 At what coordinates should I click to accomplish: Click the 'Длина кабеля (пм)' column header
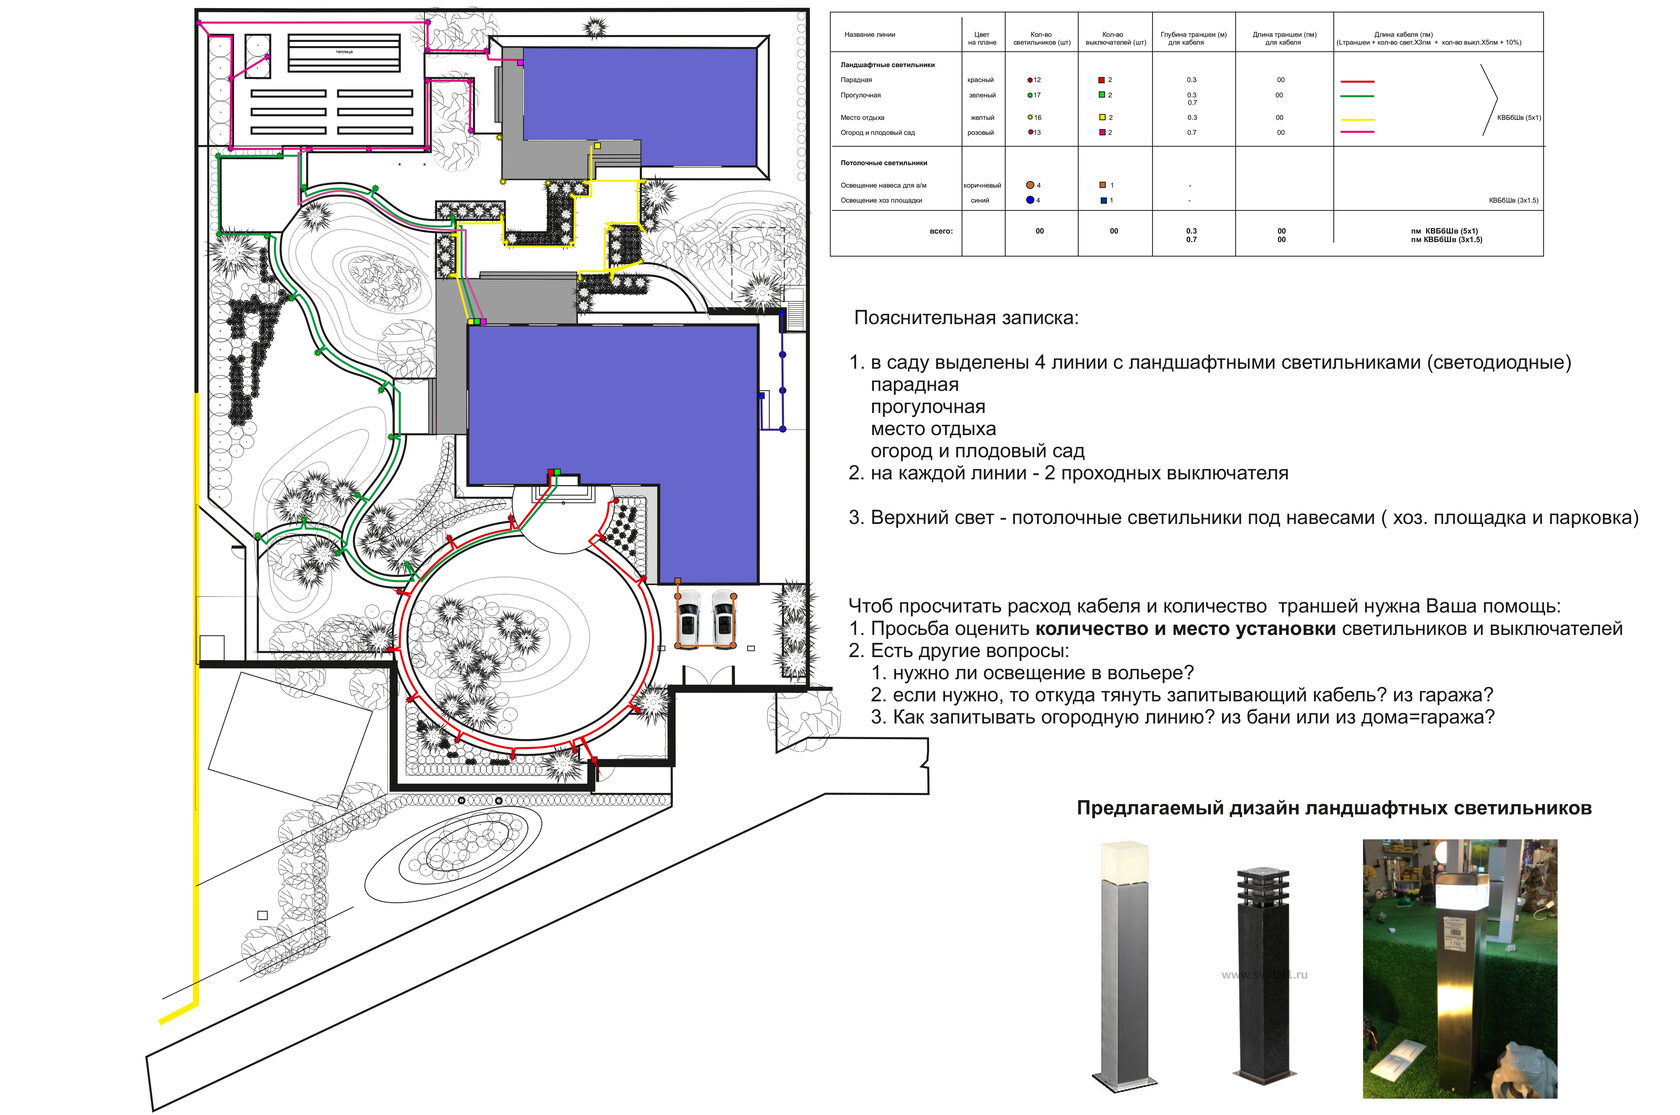point(1428,39)
